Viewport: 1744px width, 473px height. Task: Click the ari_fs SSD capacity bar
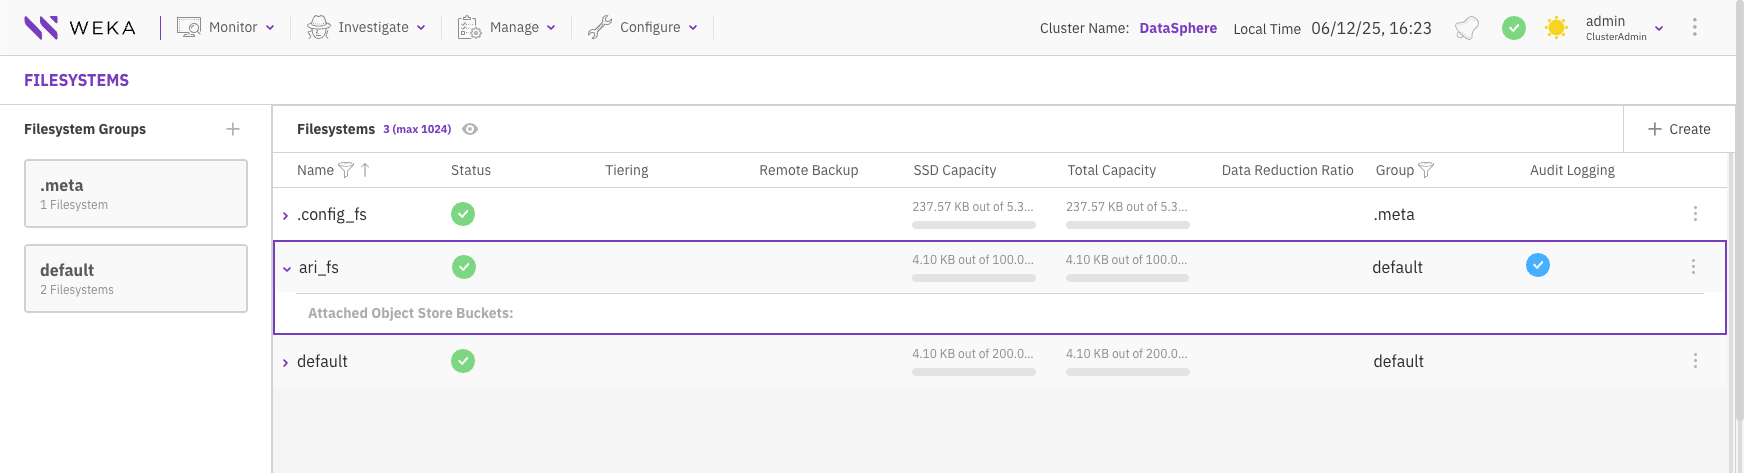click(x=973, y=278)
